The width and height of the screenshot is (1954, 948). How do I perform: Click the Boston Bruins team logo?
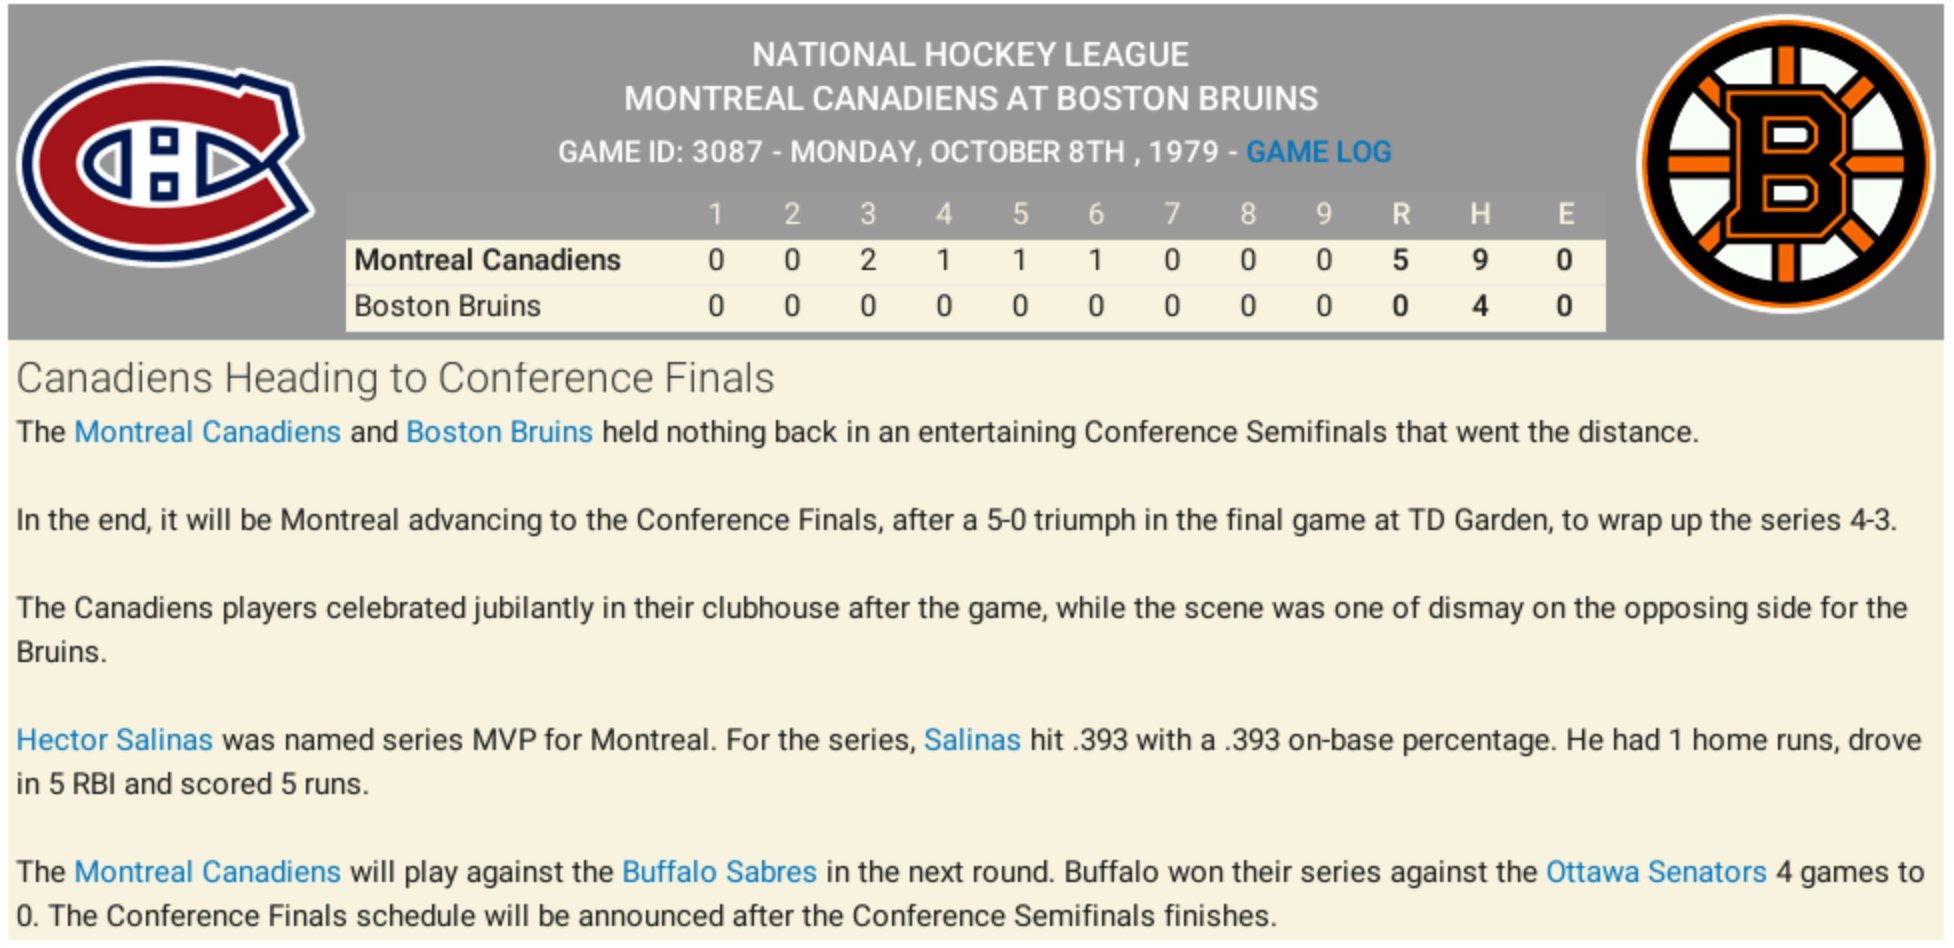pos(1786,163)
